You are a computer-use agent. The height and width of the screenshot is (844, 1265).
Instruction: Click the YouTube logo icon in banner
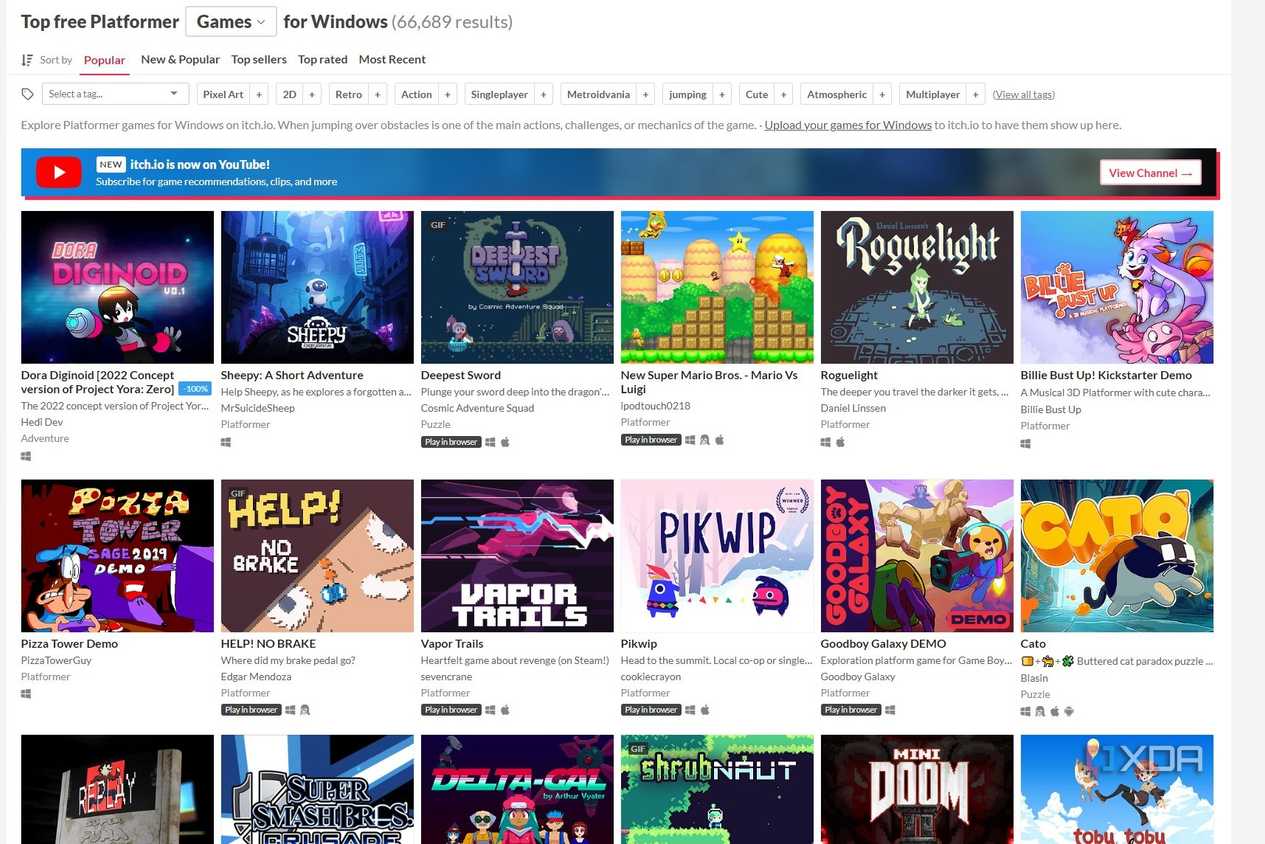tap(59, 172)
